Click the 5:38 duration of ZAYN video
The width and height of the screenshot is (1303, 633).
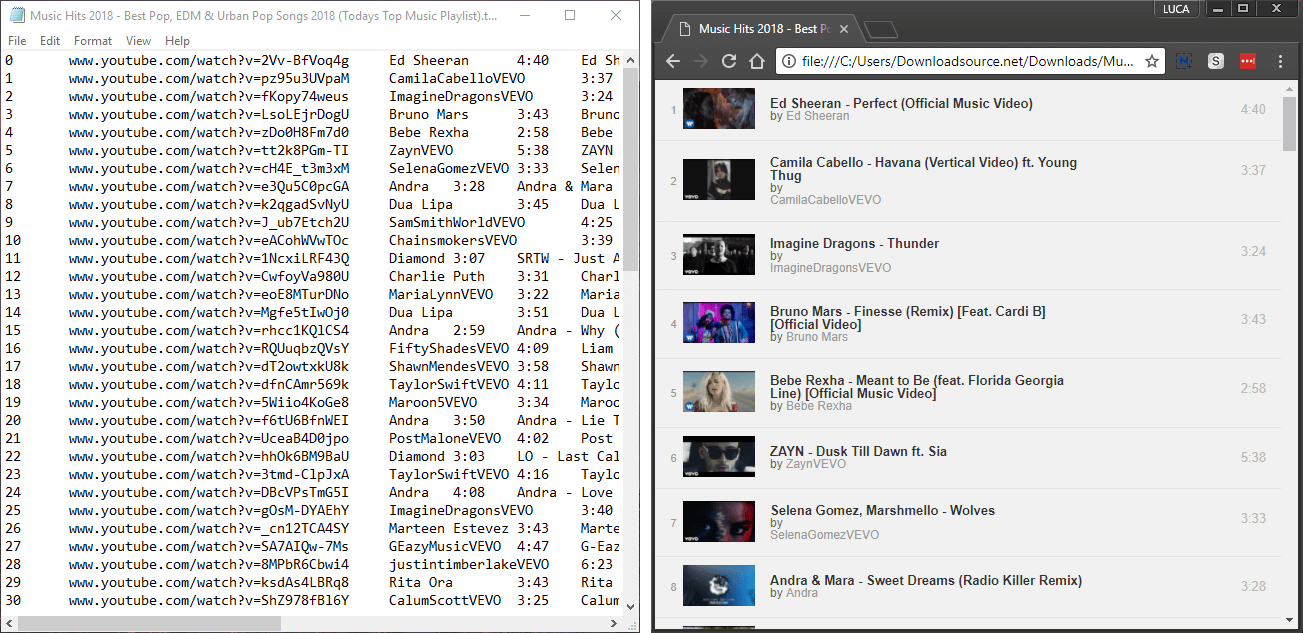click(1253, 457)
